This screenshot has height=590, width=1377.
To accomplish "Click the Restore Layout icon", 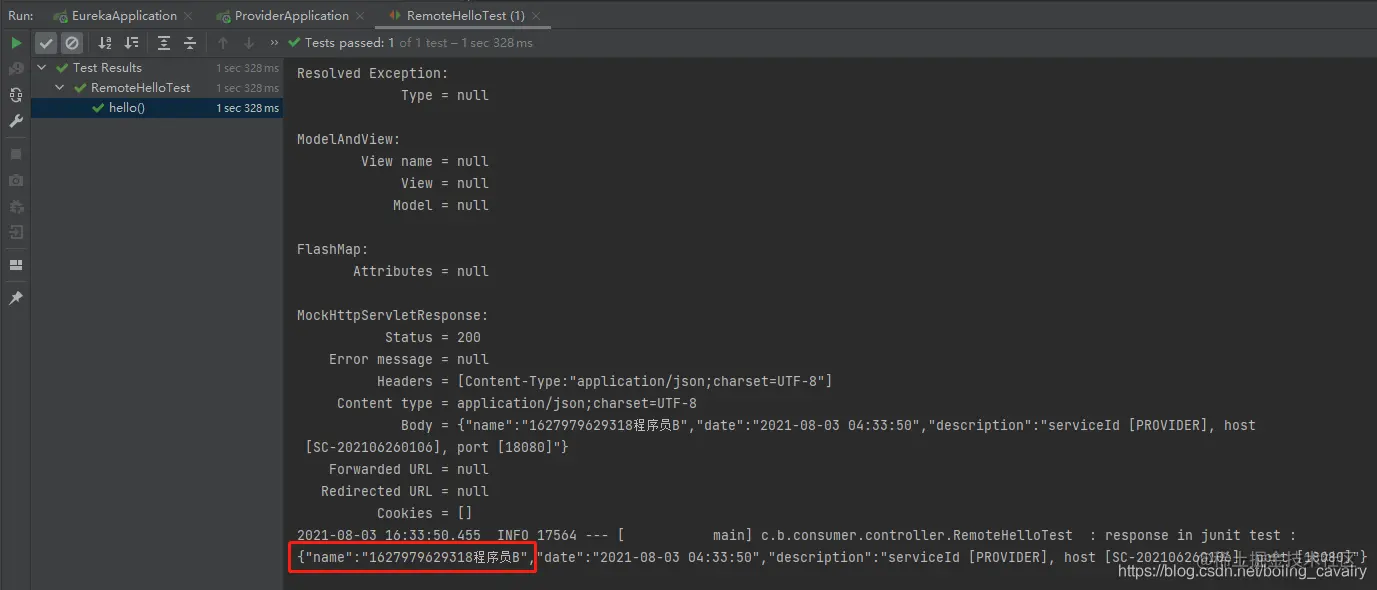I will click(16, 265).
